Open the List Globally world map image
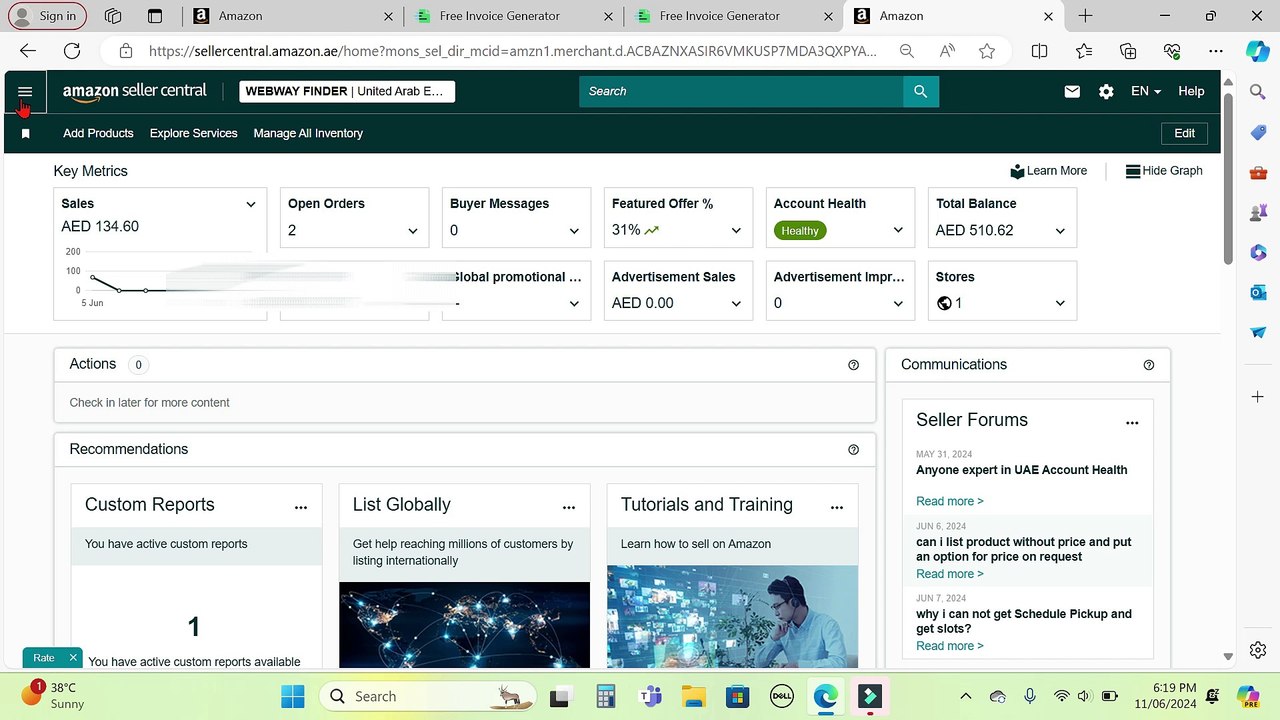The image size is (1280, 720). [x=465, y=625]
